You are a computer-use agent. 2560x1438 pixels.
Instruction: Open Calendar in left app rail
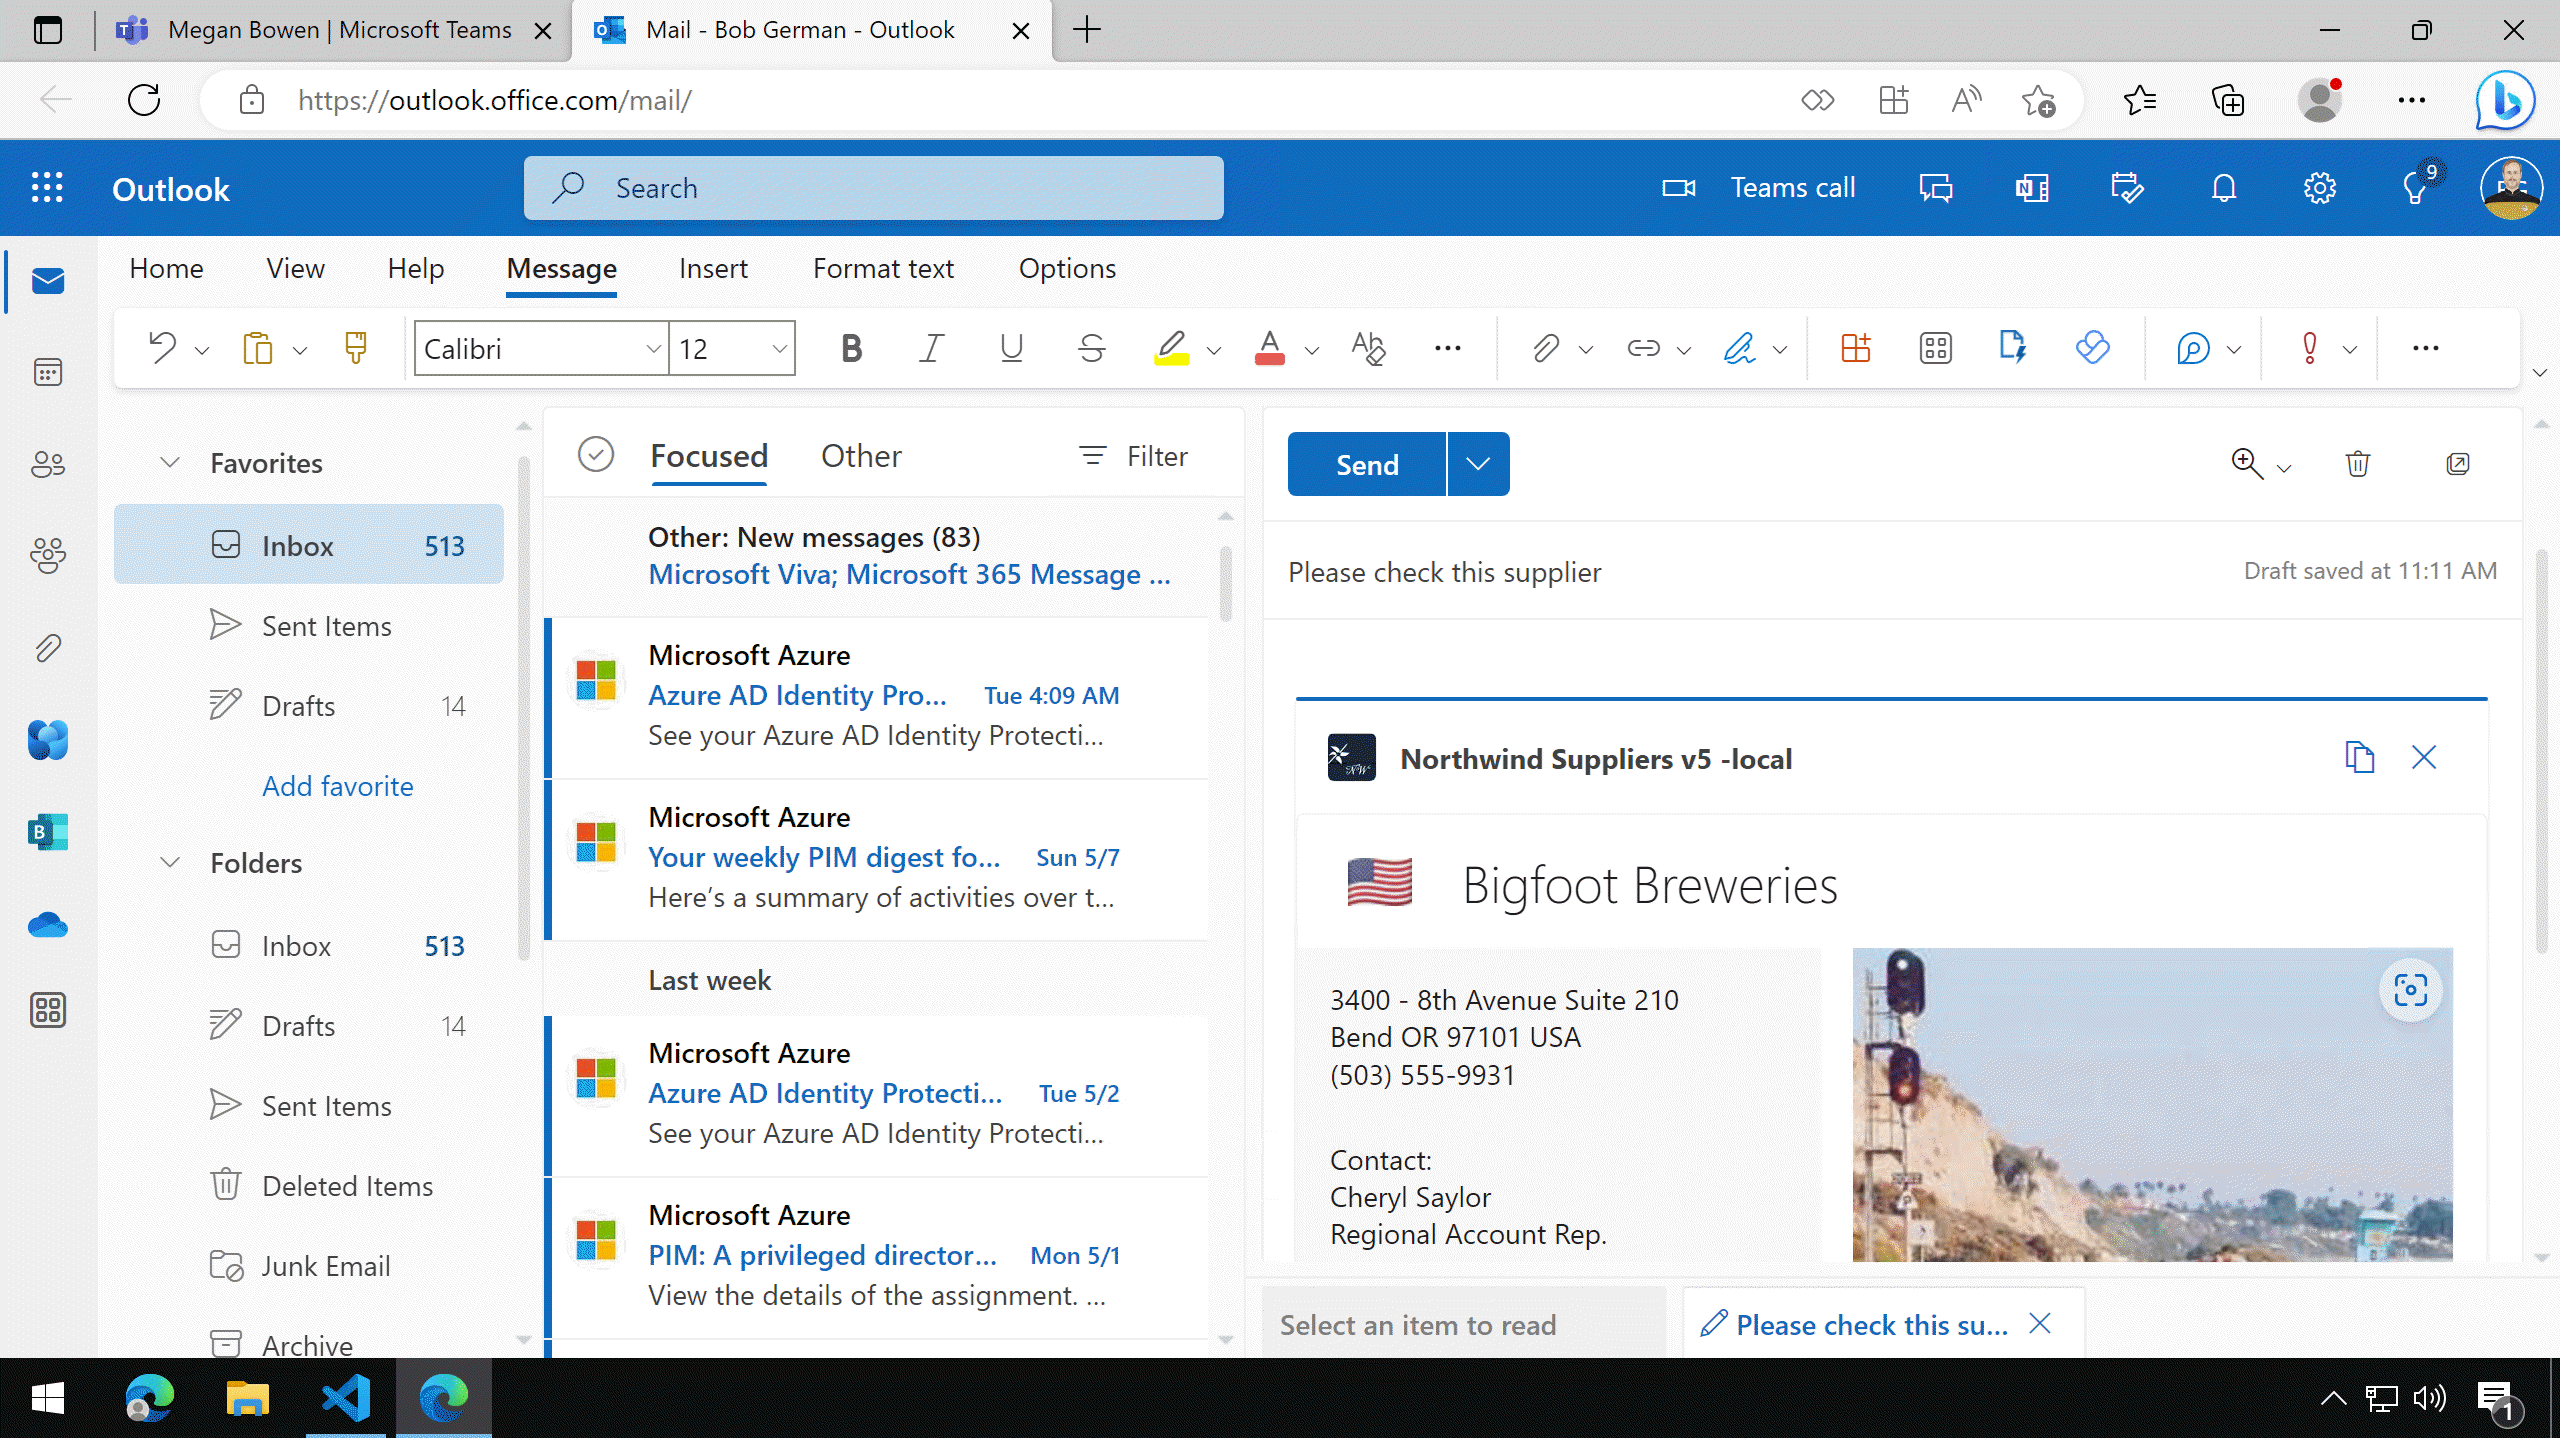tap(48, 372)
